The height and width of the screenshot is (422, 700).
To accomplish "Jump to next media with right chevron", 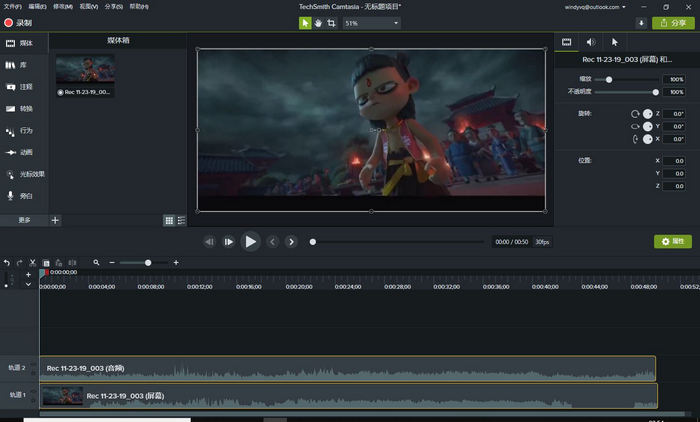I will (291, 242).
